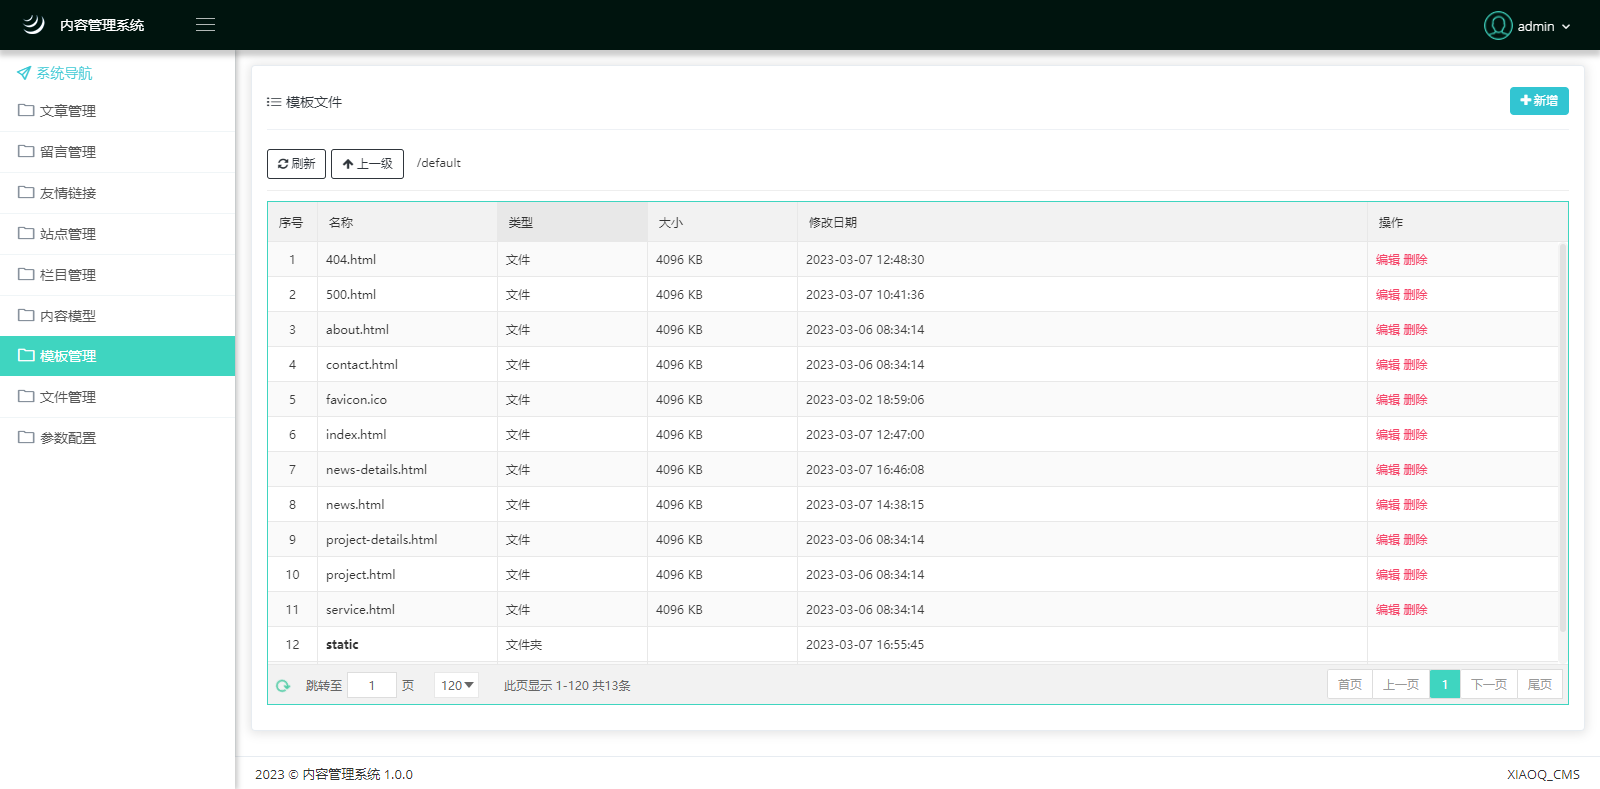Sort by the 名称 column header
Viewport: 1600px width, 789px height.
407,222
